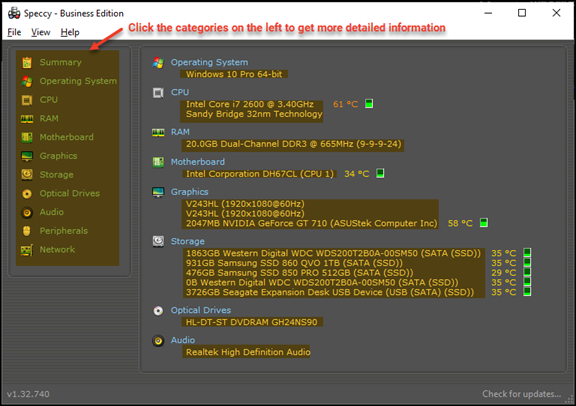576x406 pixels.
Task: Click the Check for updates link
Action: [522, 394]
